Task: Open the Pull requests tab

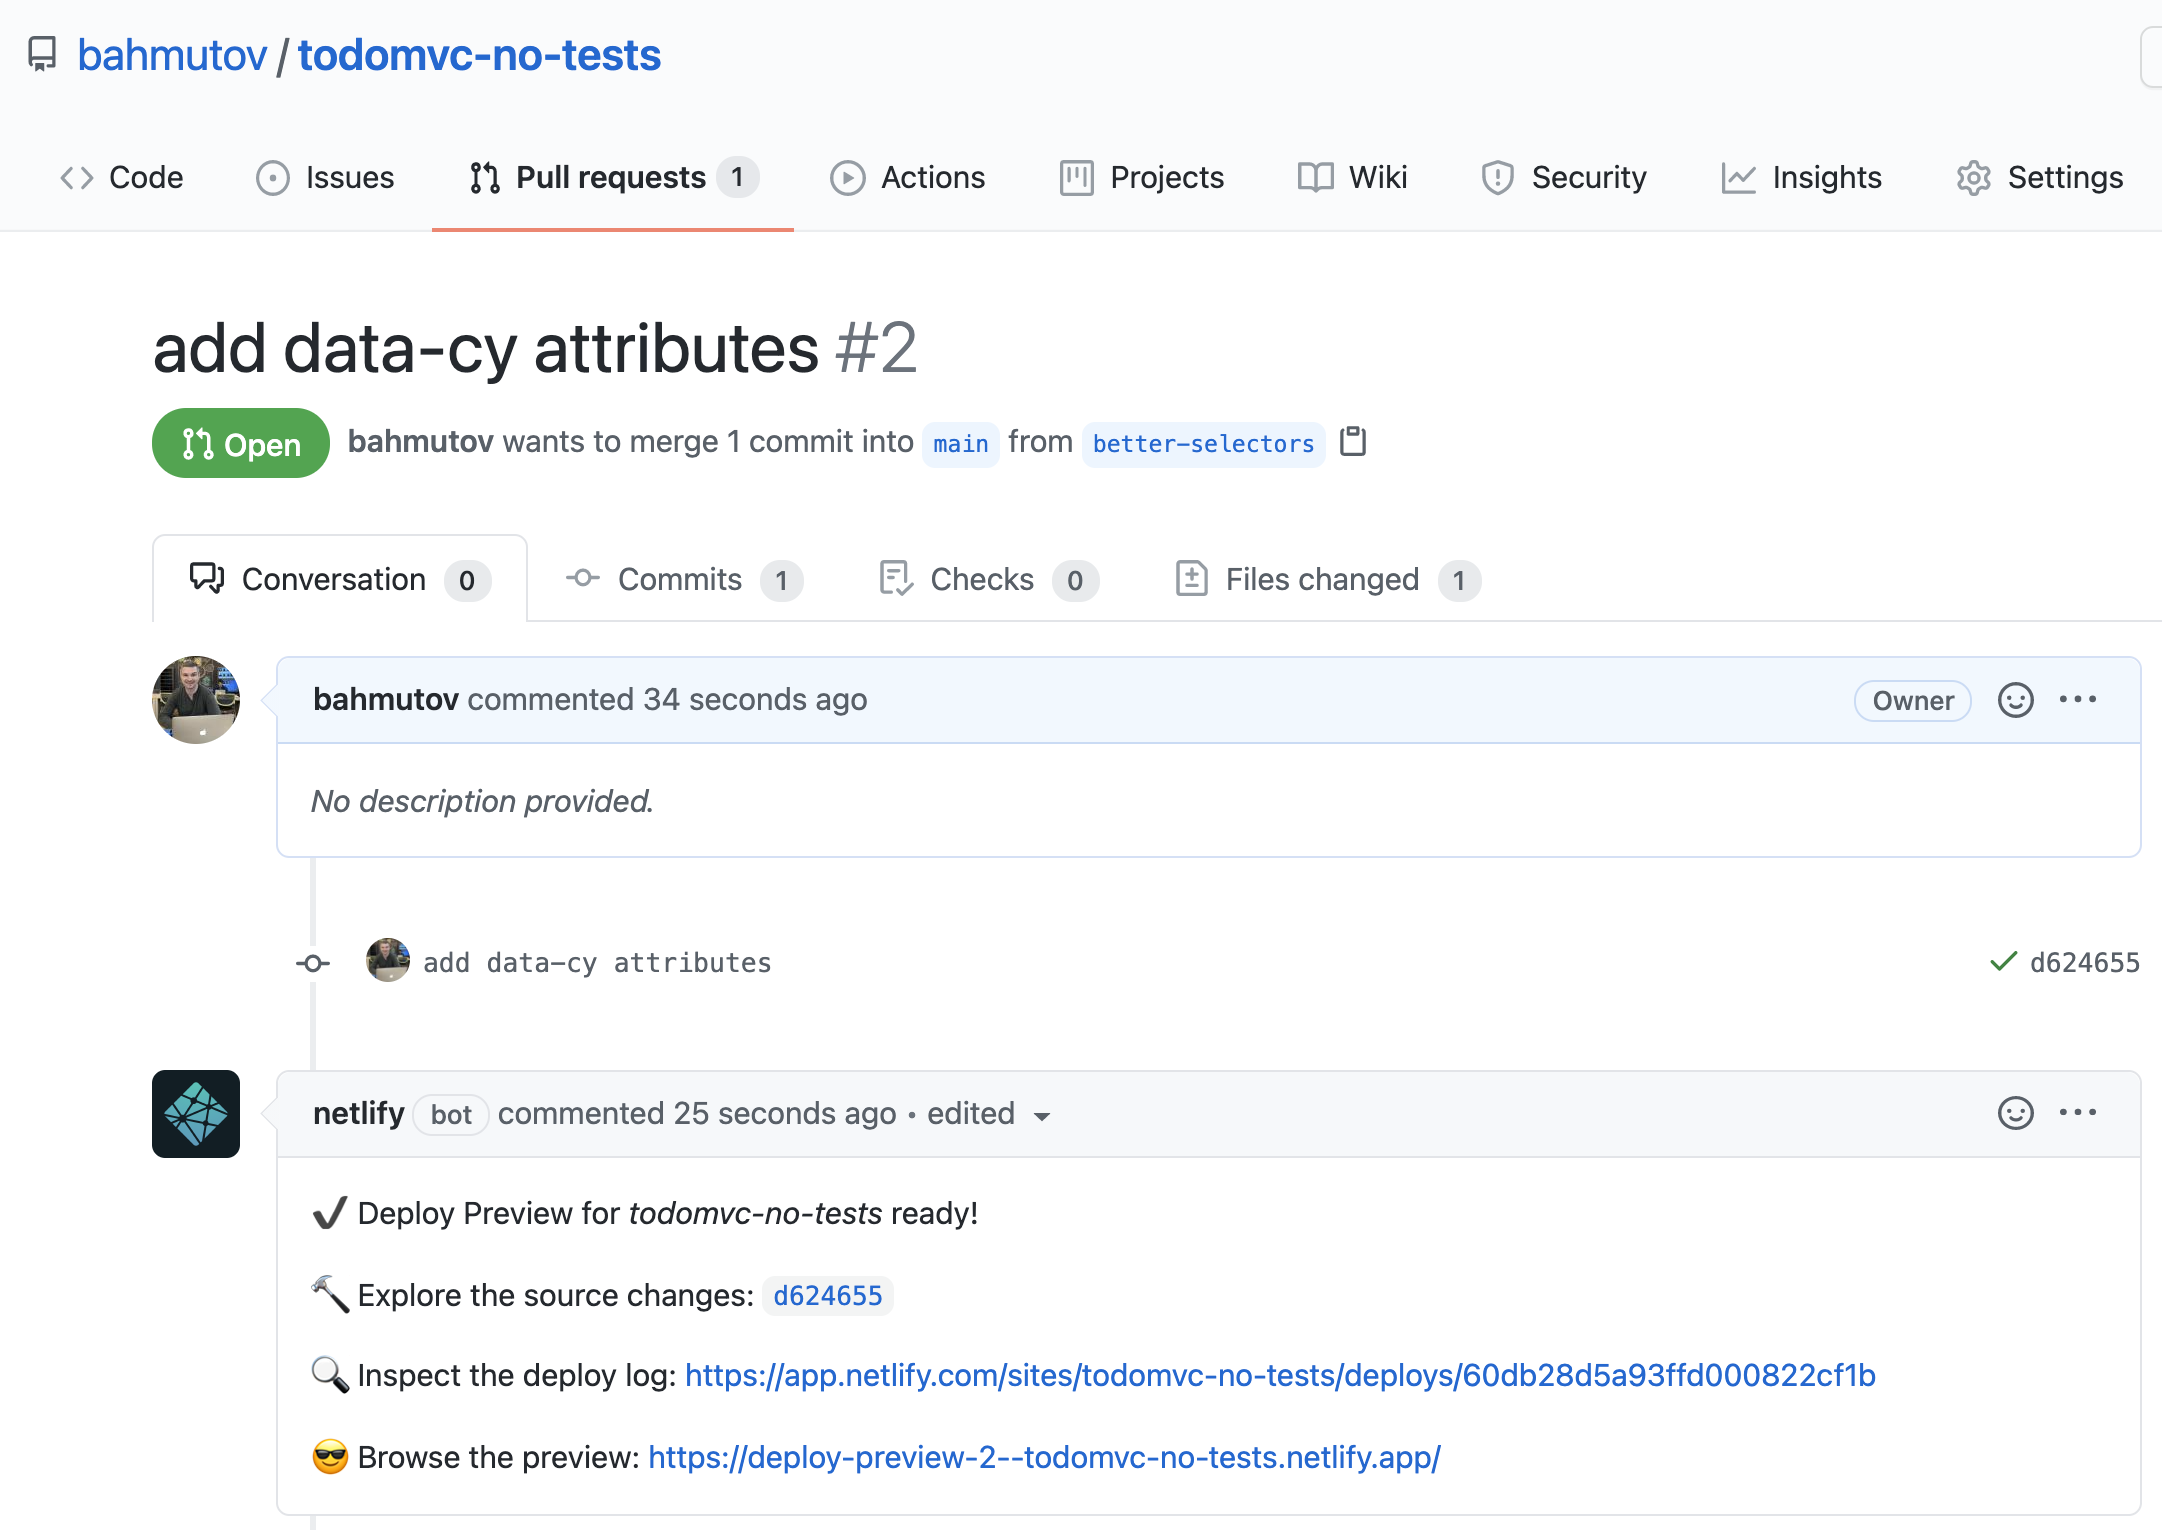Action: (613, 178)
